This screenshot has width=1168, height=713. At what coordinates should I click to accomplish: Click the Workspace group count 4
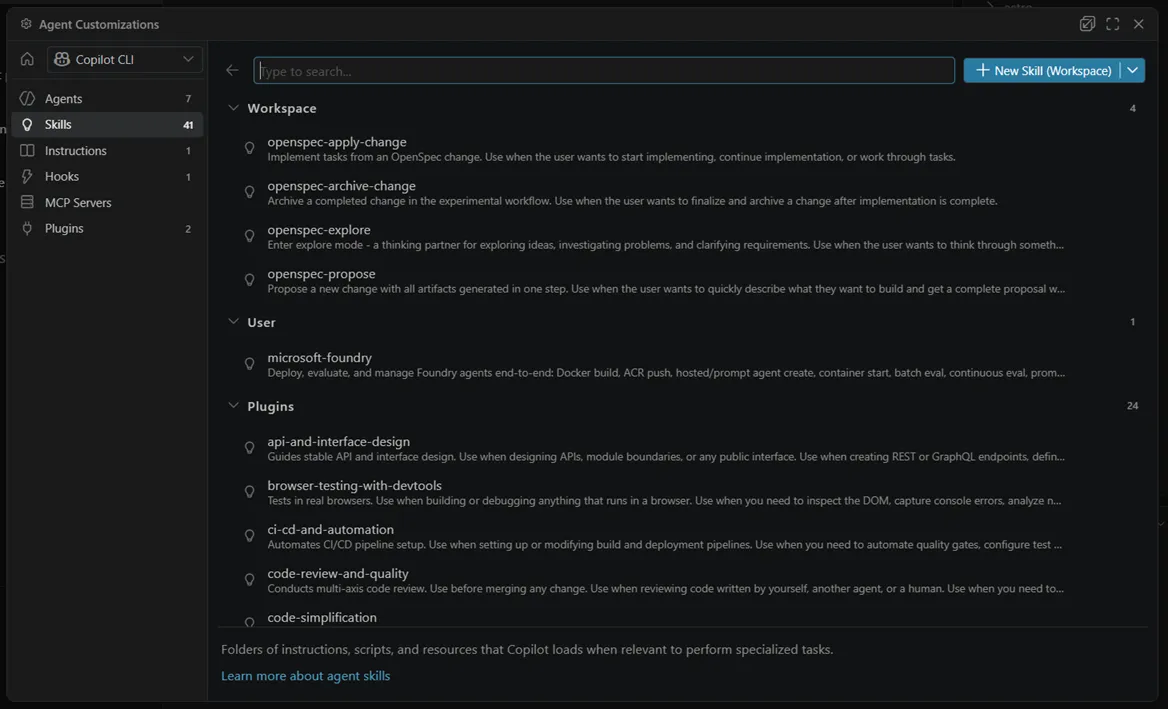click(1132, 109)
